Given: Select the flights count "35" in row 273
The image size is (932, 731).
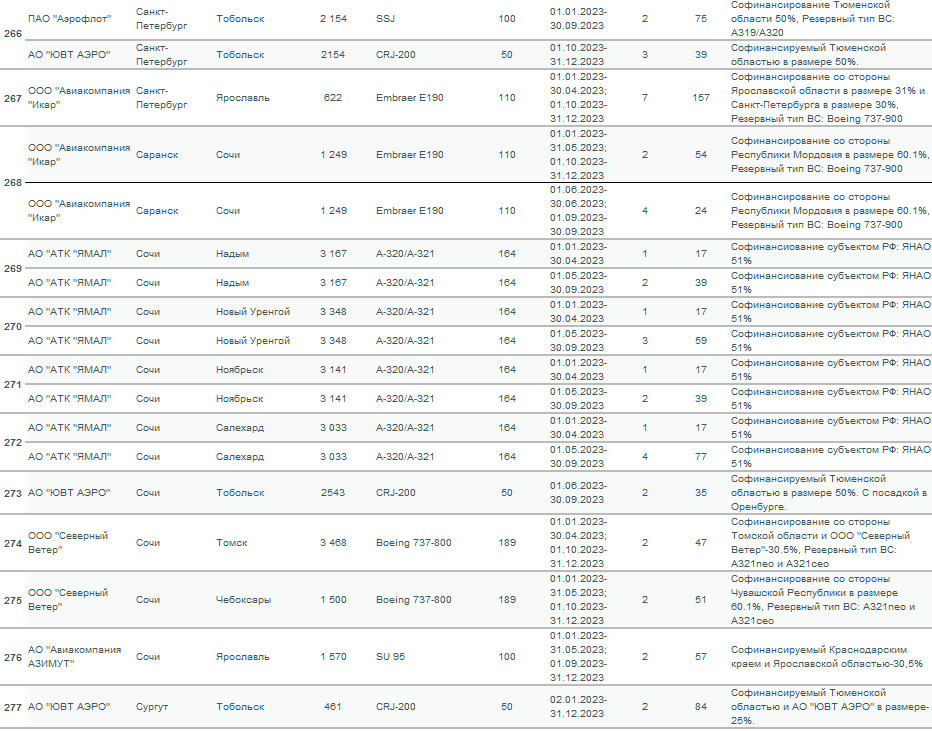Looking at the screenshot, I should (701, 493).
